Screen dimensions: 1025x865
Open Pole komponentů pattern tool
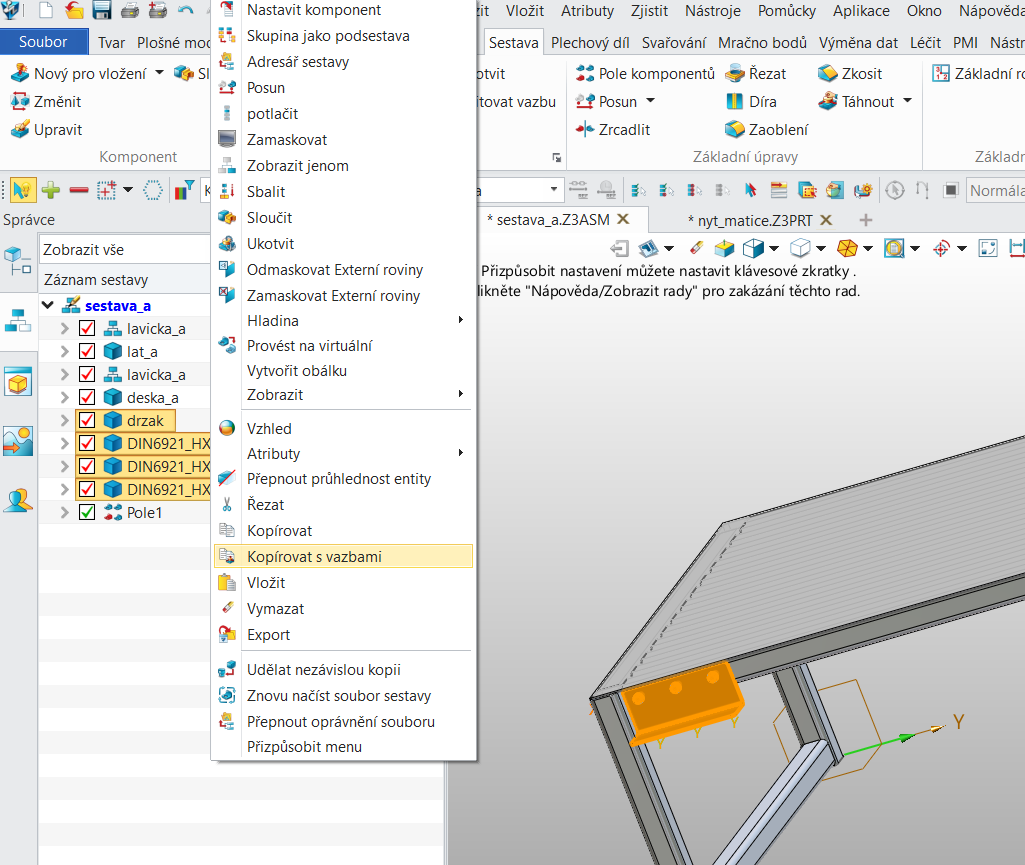click(x=585, y=74)
